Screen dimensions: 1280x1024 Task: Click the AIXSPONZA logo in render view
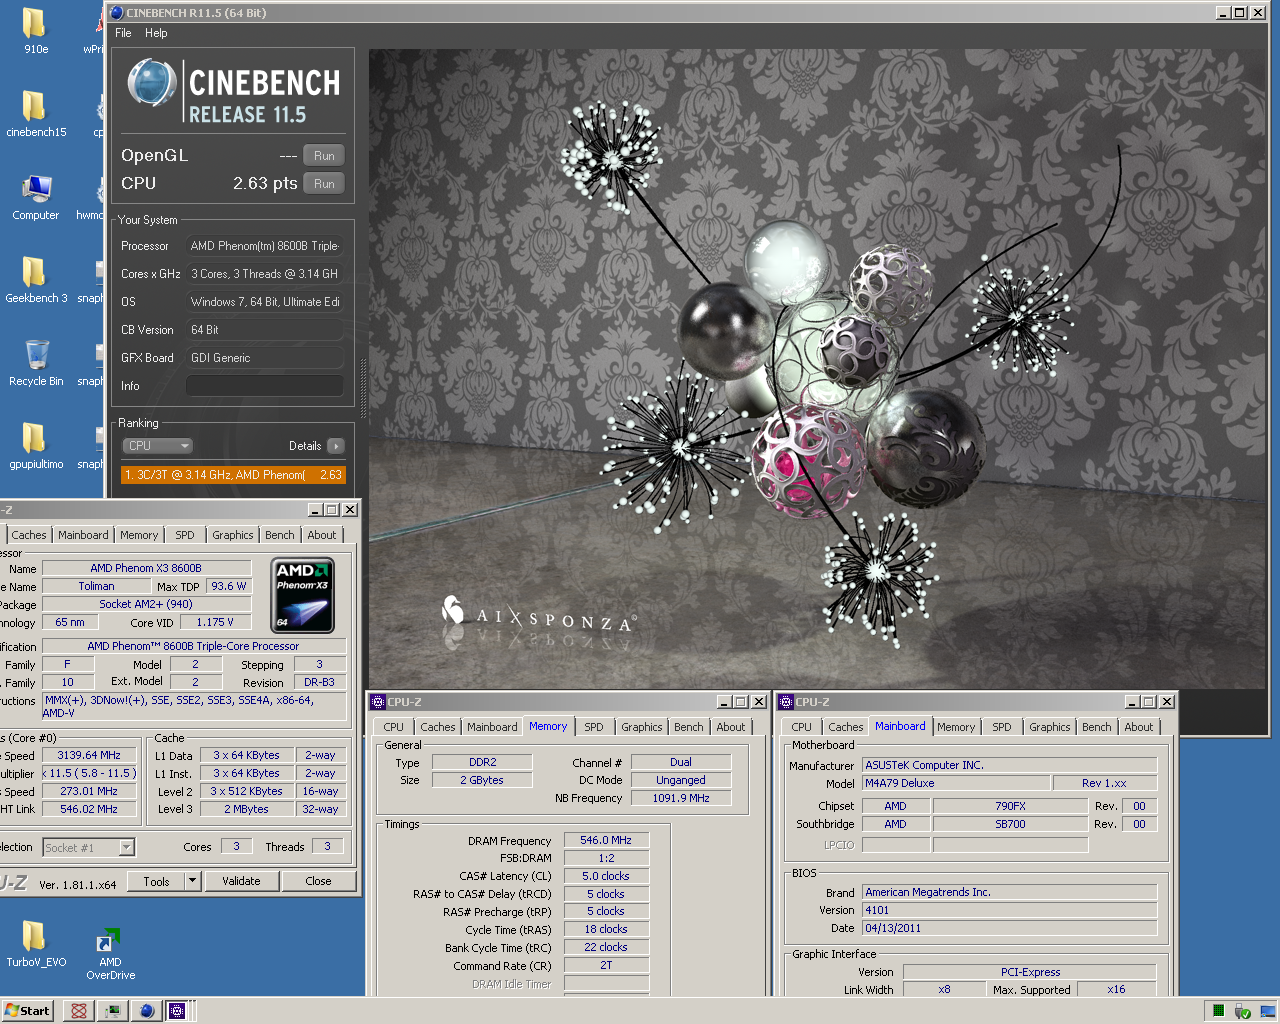[x=539, y=615]
